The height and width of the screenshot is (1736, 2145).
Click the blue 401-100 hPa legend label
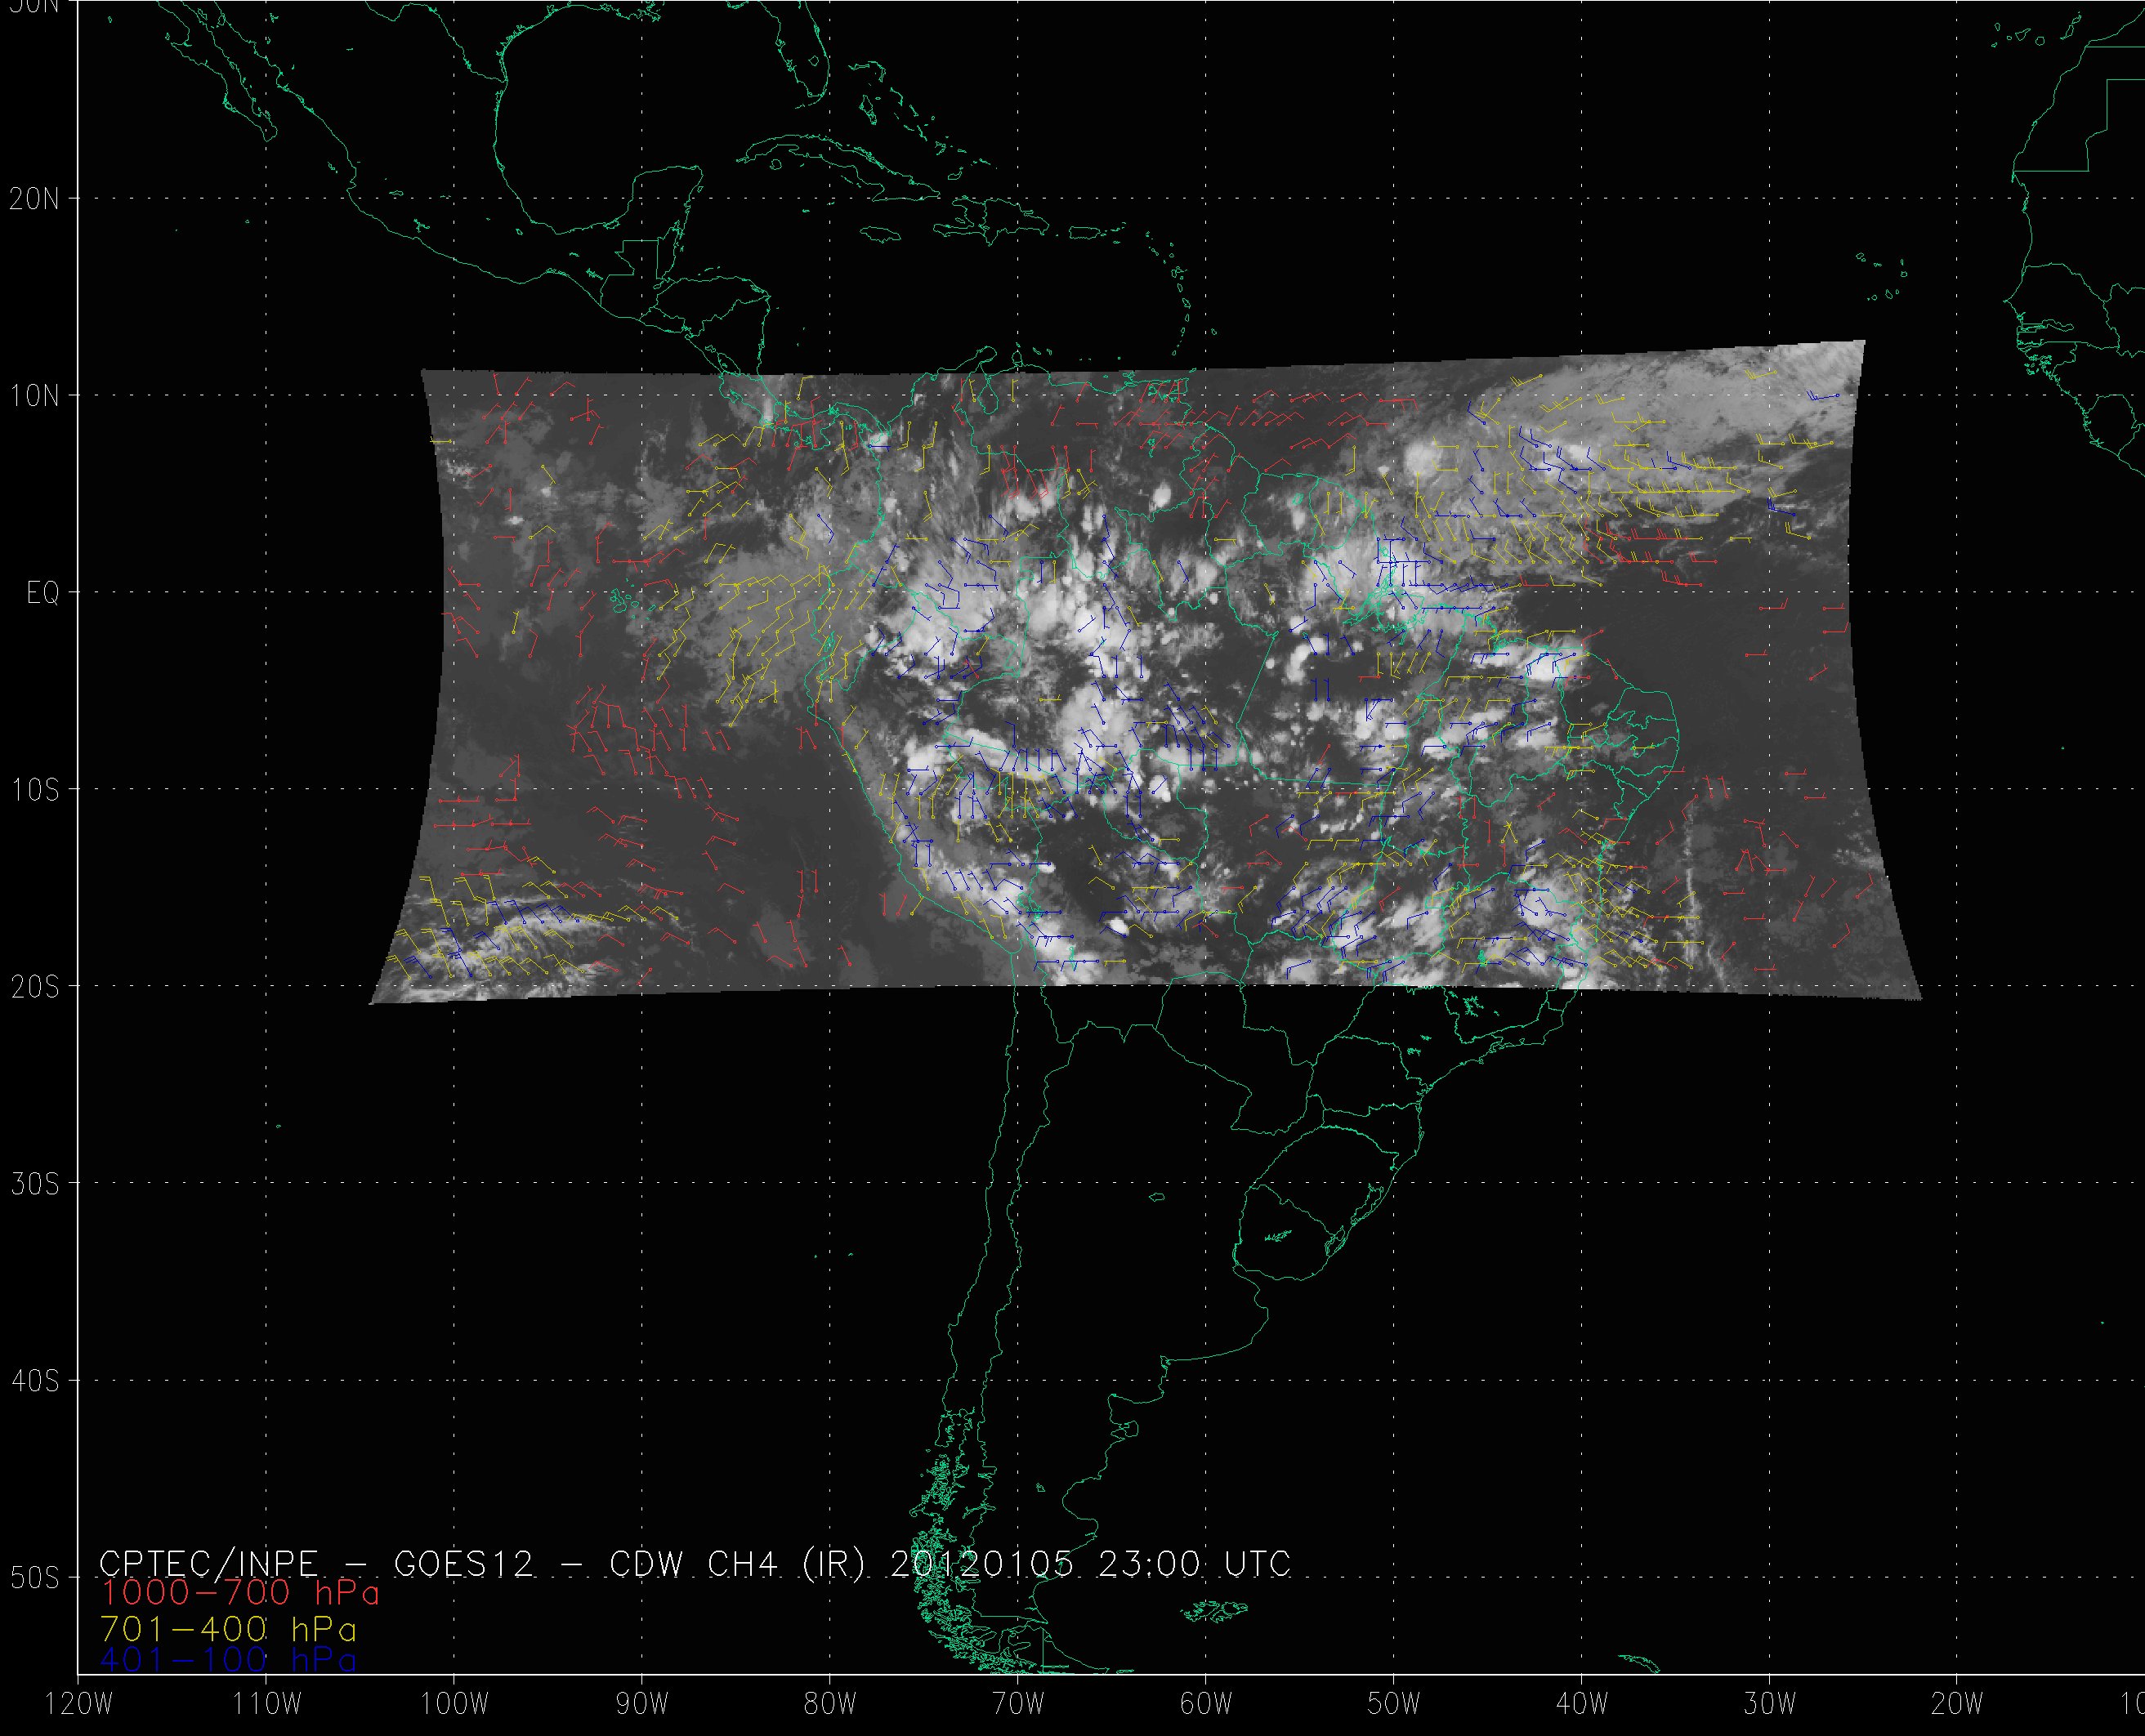(228, 1660)
